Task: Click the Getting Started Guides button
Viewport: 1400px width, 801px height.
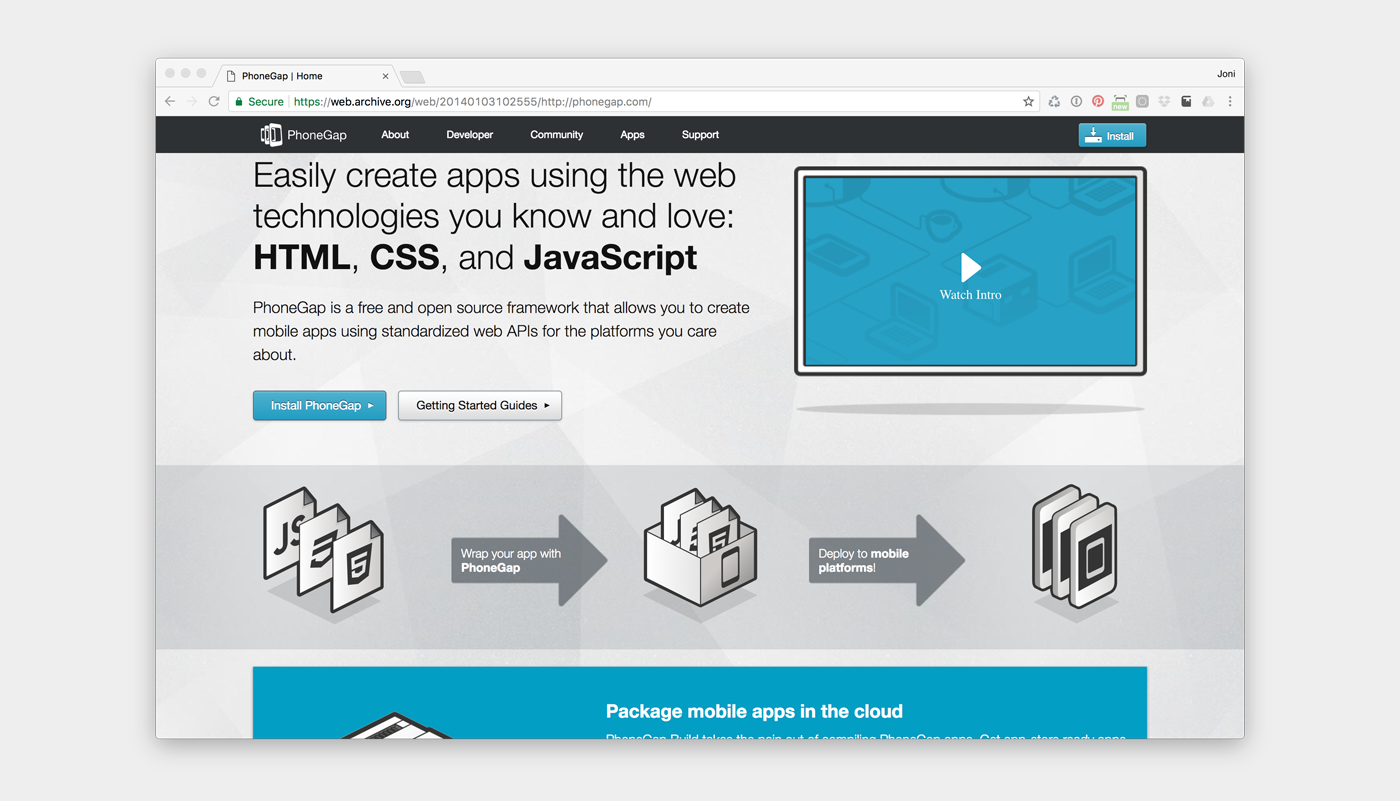Action: [480, 405]
